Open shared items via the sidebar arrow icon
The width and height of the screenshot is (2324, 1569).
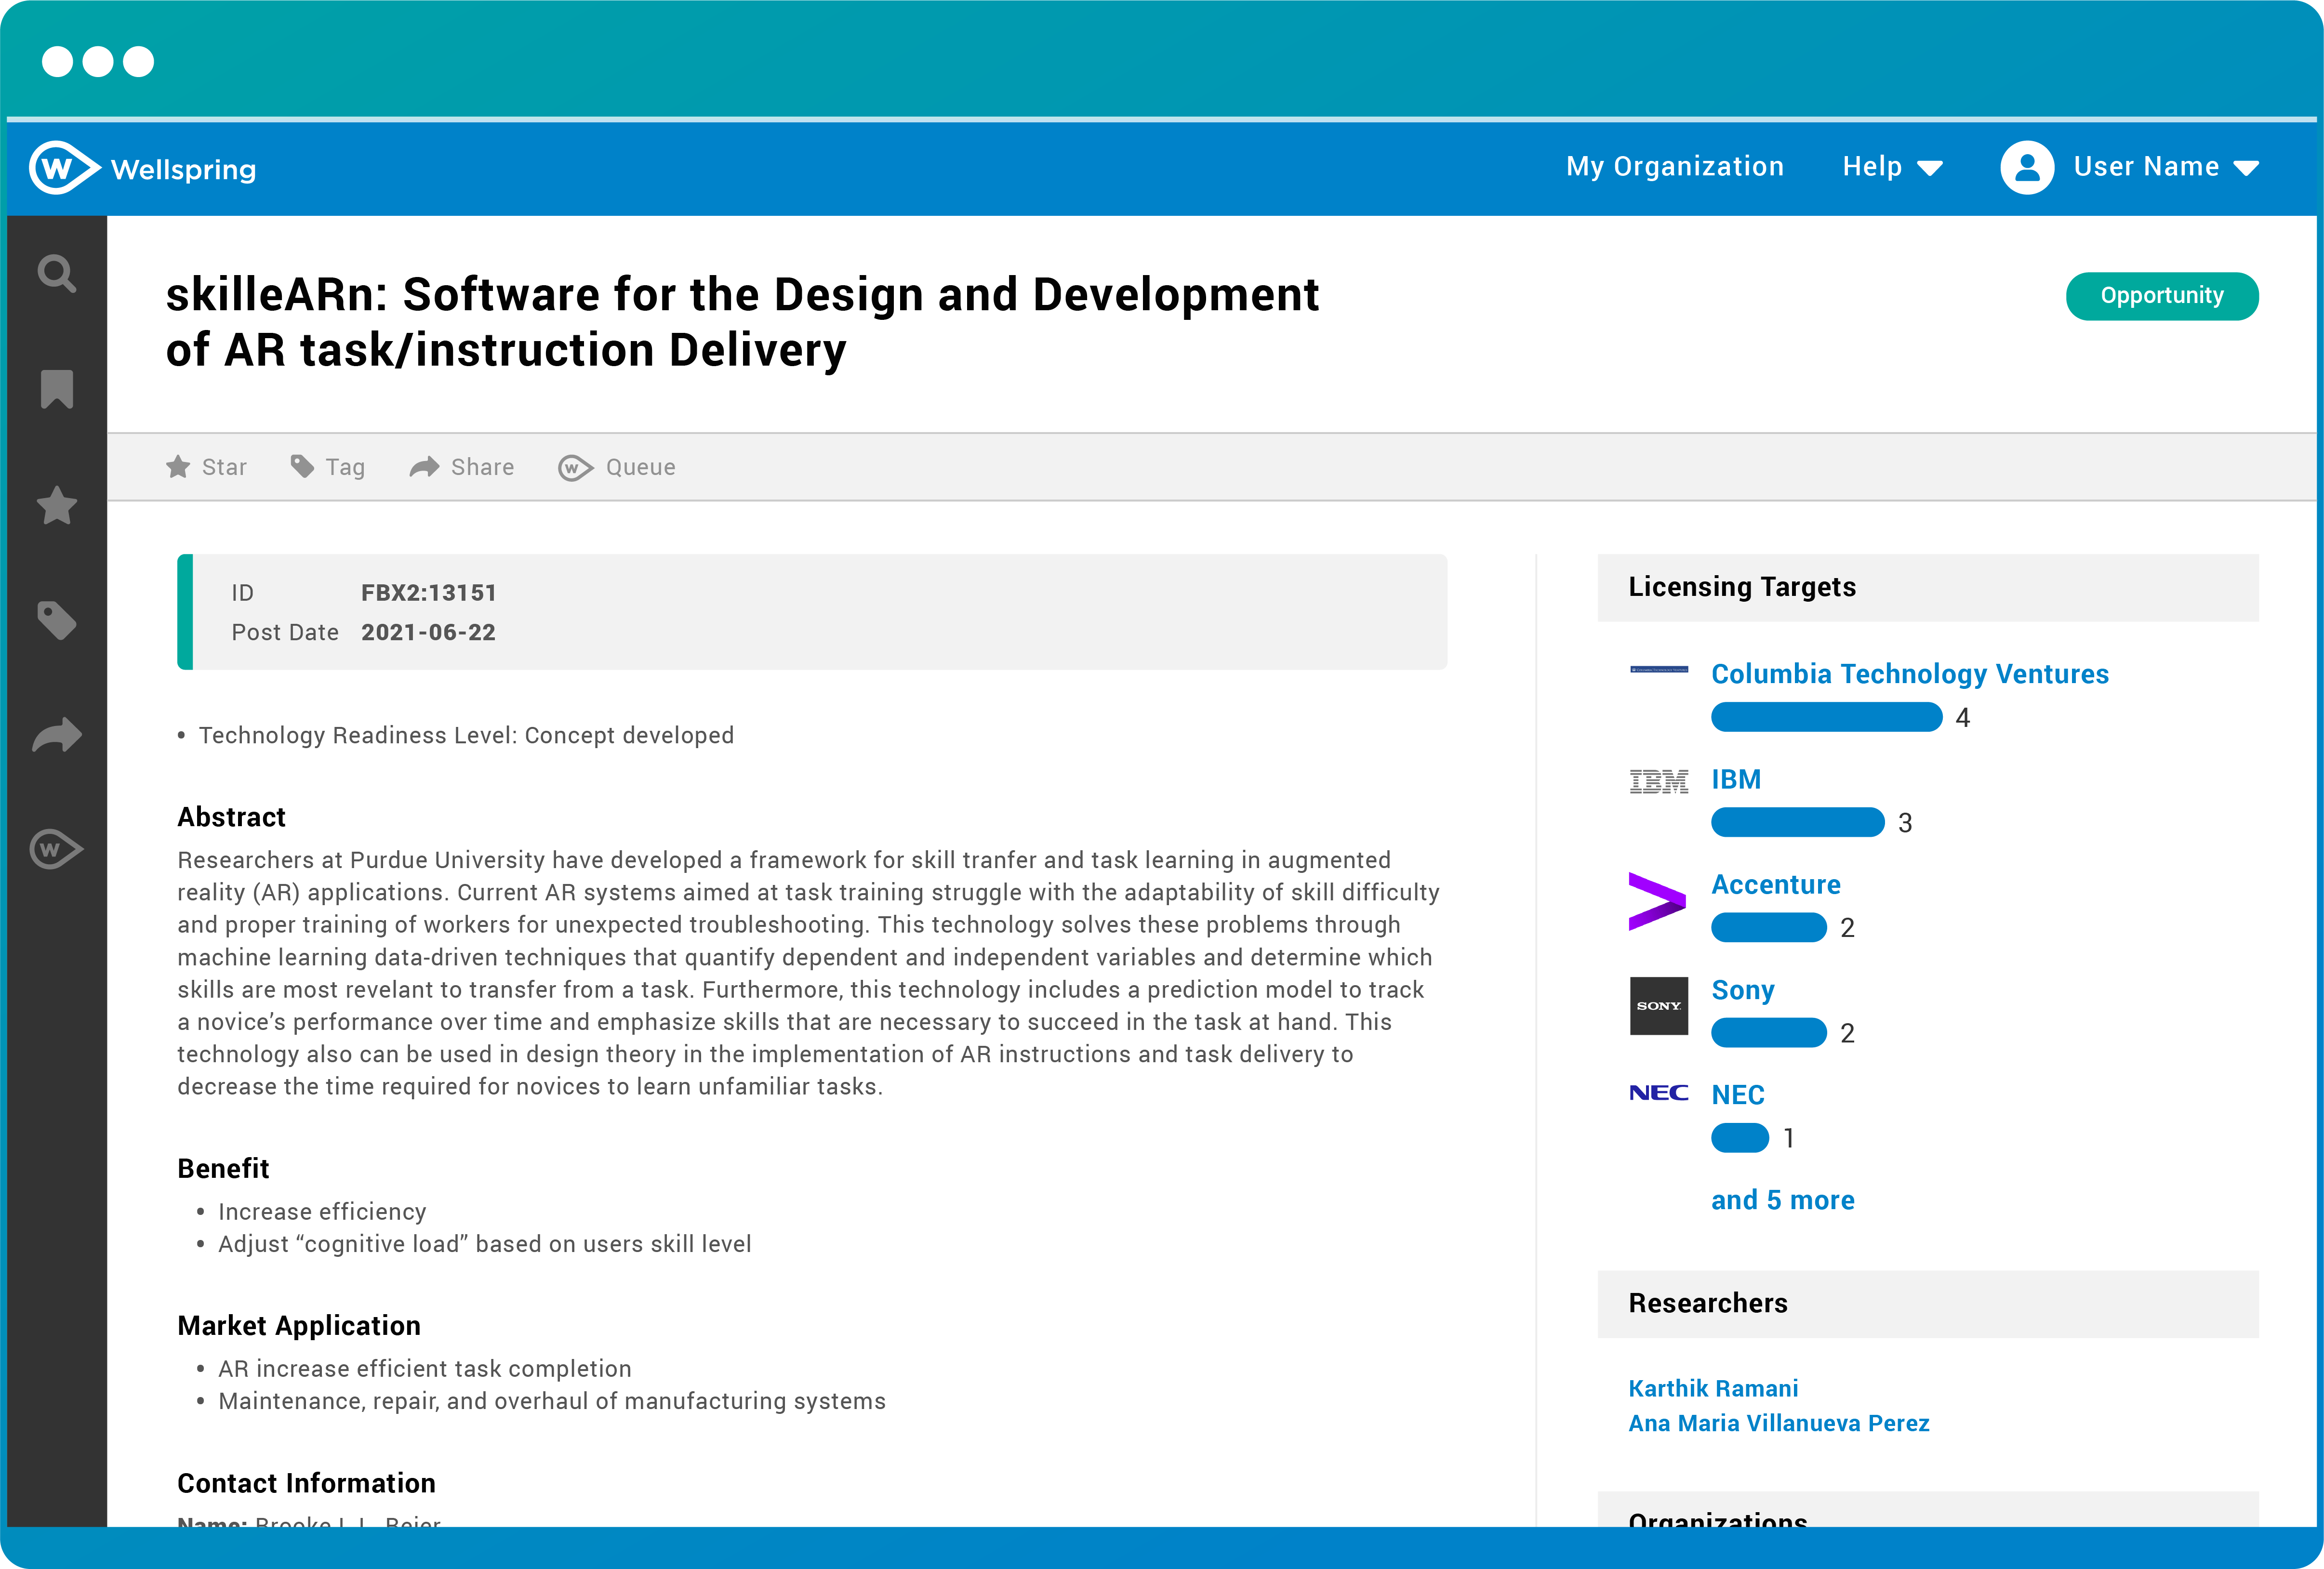pyautogui.click(x=57, y=735)
